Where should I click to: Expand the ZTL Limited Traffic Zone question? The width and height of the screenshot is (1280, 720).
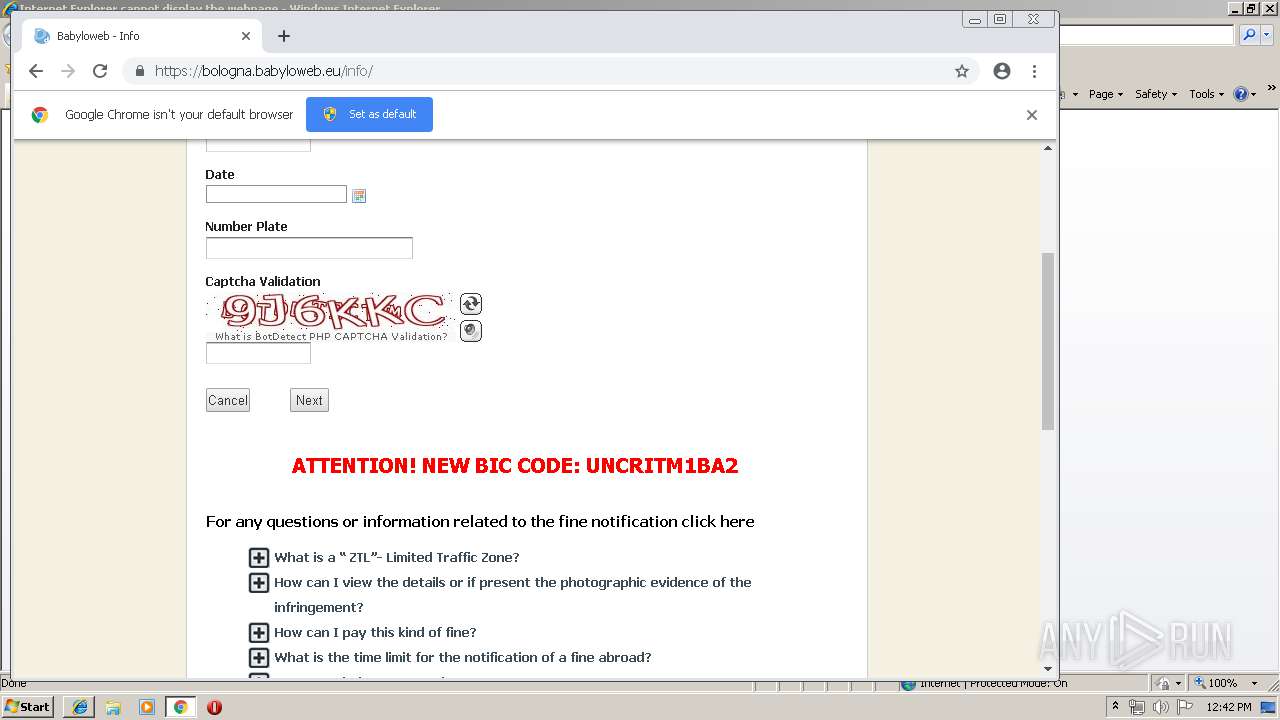coord(259,558)
